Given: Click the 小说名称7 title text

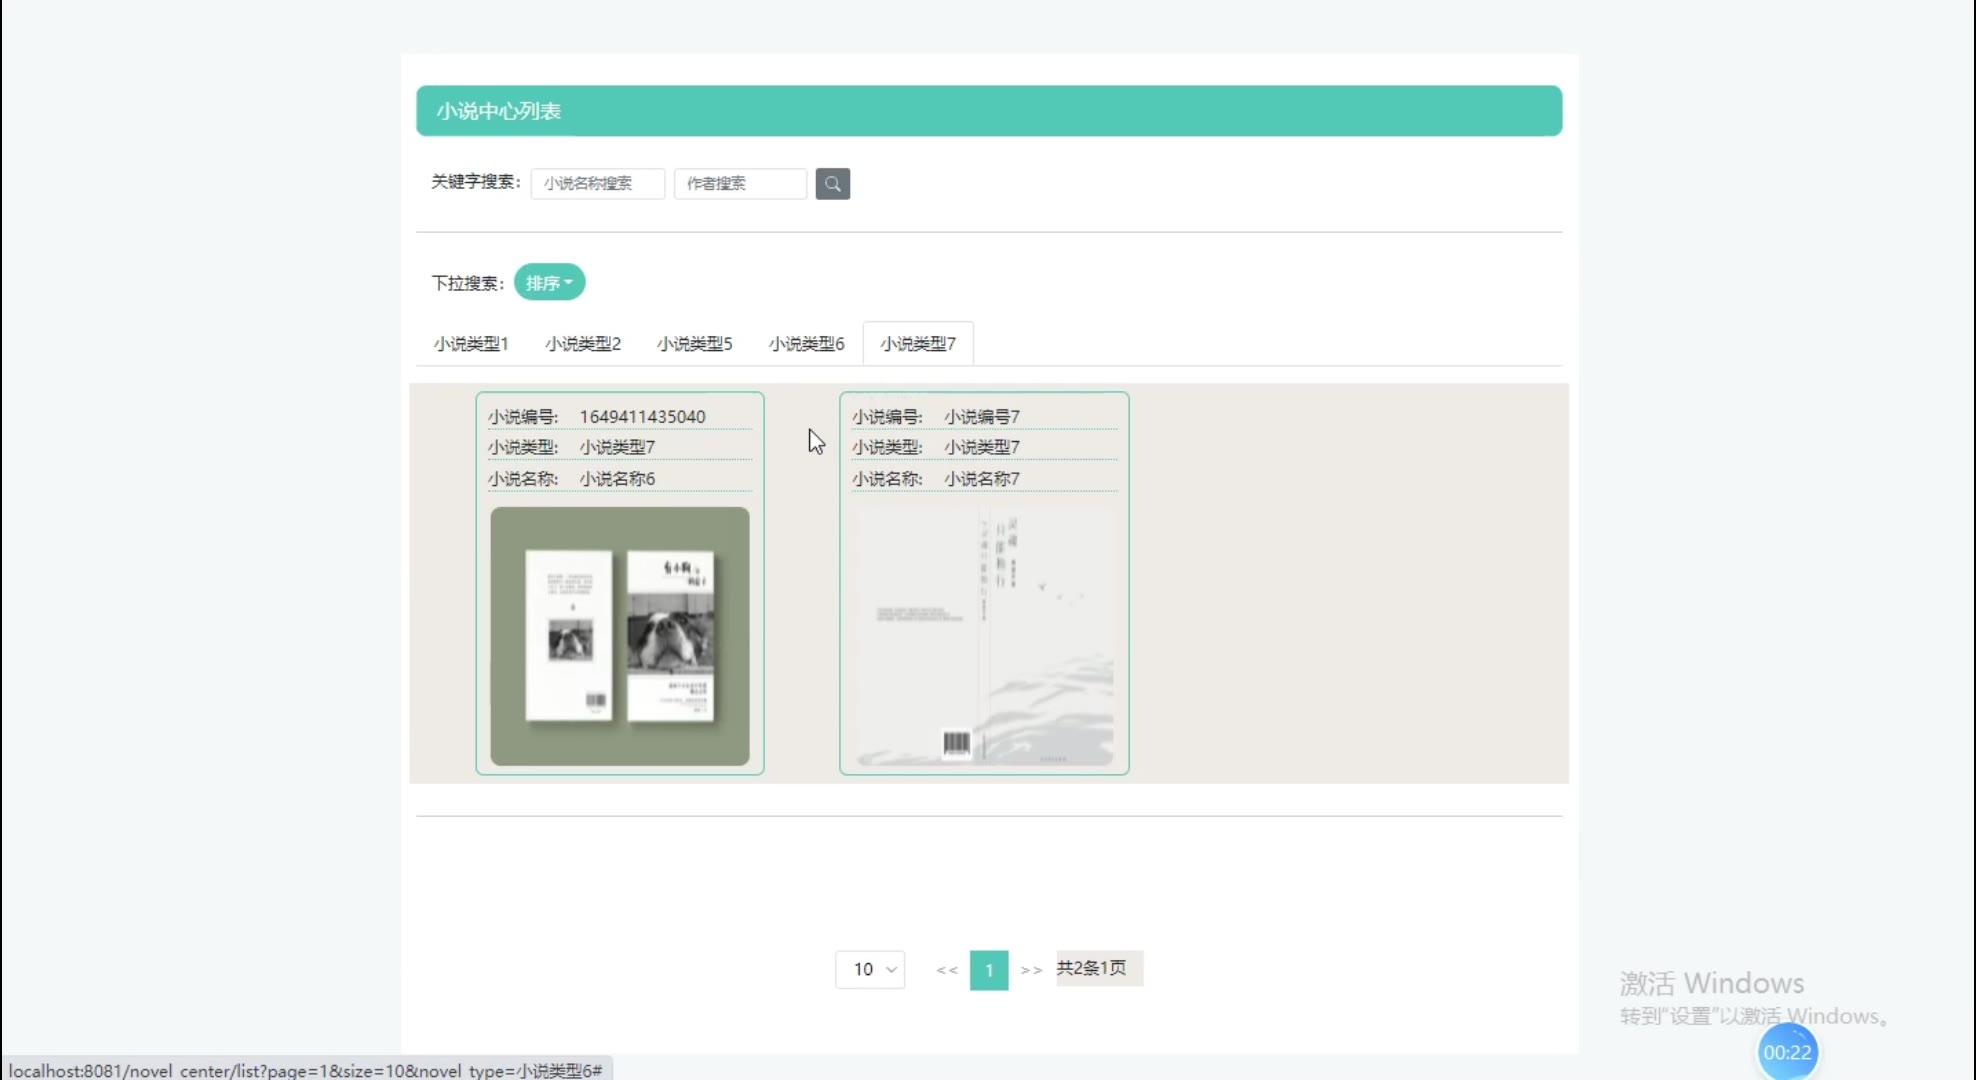Looking at the screenshot, I should tap(982, 479).
